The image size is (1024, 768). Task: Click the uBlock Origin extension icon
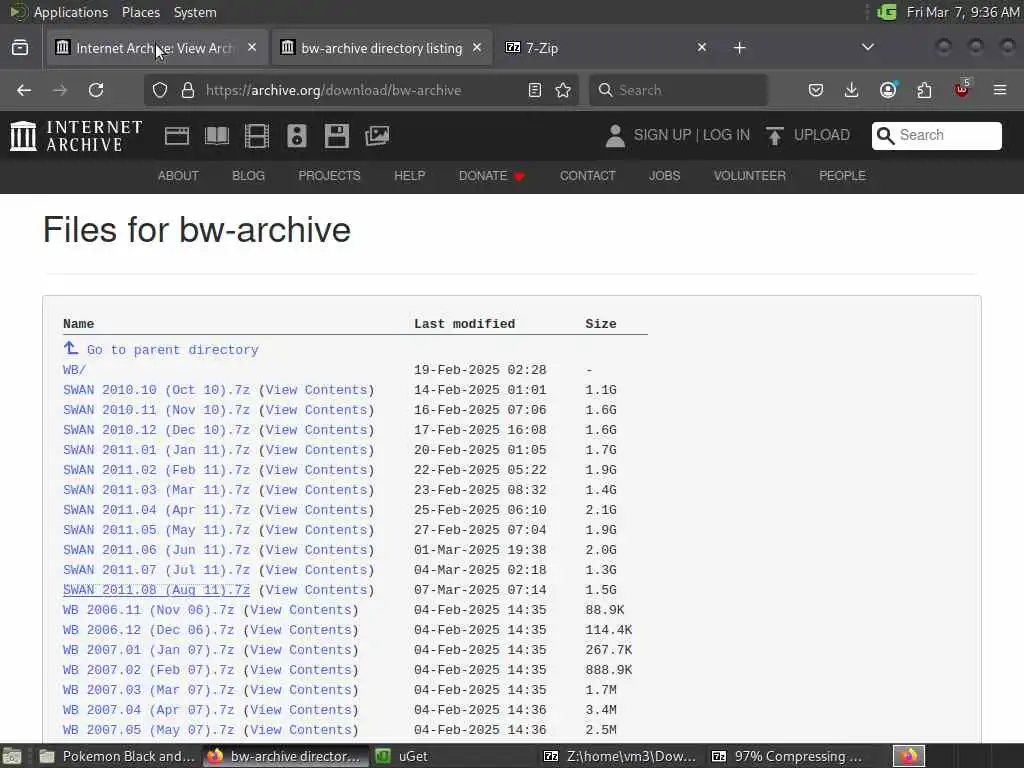tap(962, 89)
